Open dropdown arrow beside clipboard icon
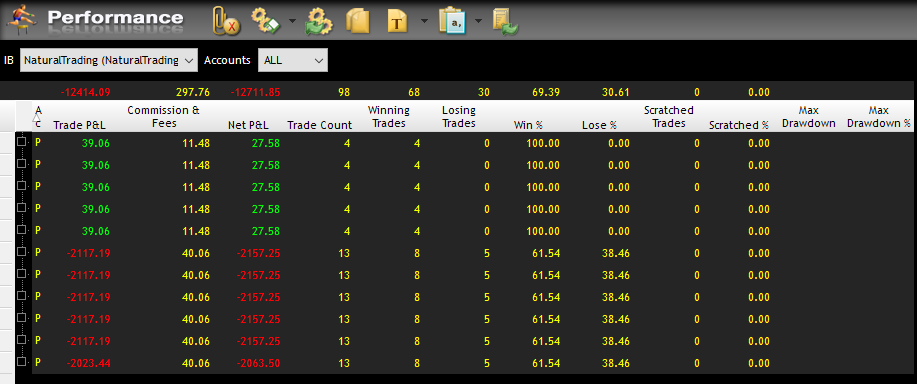This screenshot has width=917, height=384. coord(478,21)
